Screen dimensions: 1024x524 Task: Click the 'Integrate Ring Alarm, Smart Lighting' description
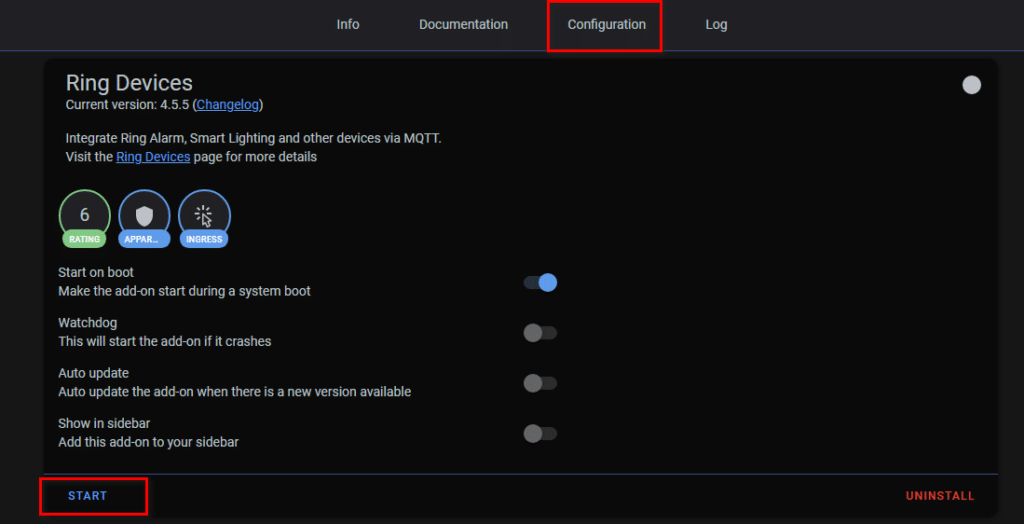click(x=253, y=139)
